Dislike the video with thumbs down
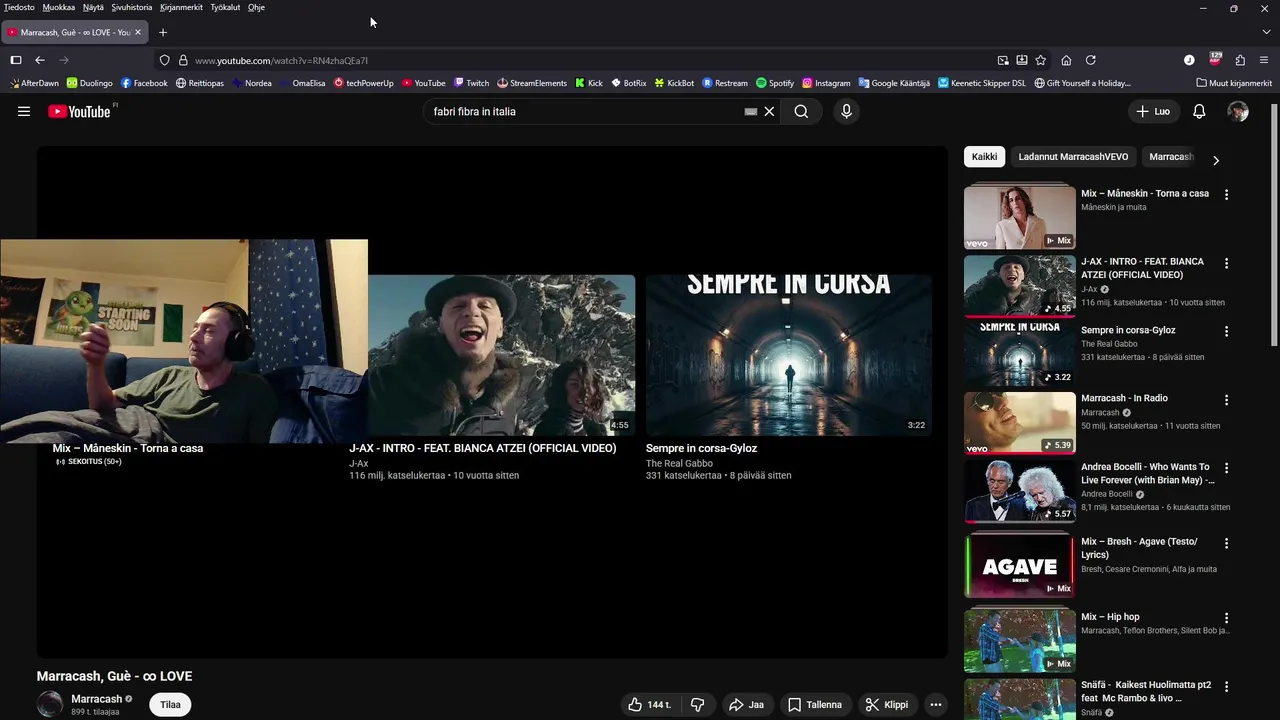This screenshot has height=720, width=1280. click(x=698, y=704)
